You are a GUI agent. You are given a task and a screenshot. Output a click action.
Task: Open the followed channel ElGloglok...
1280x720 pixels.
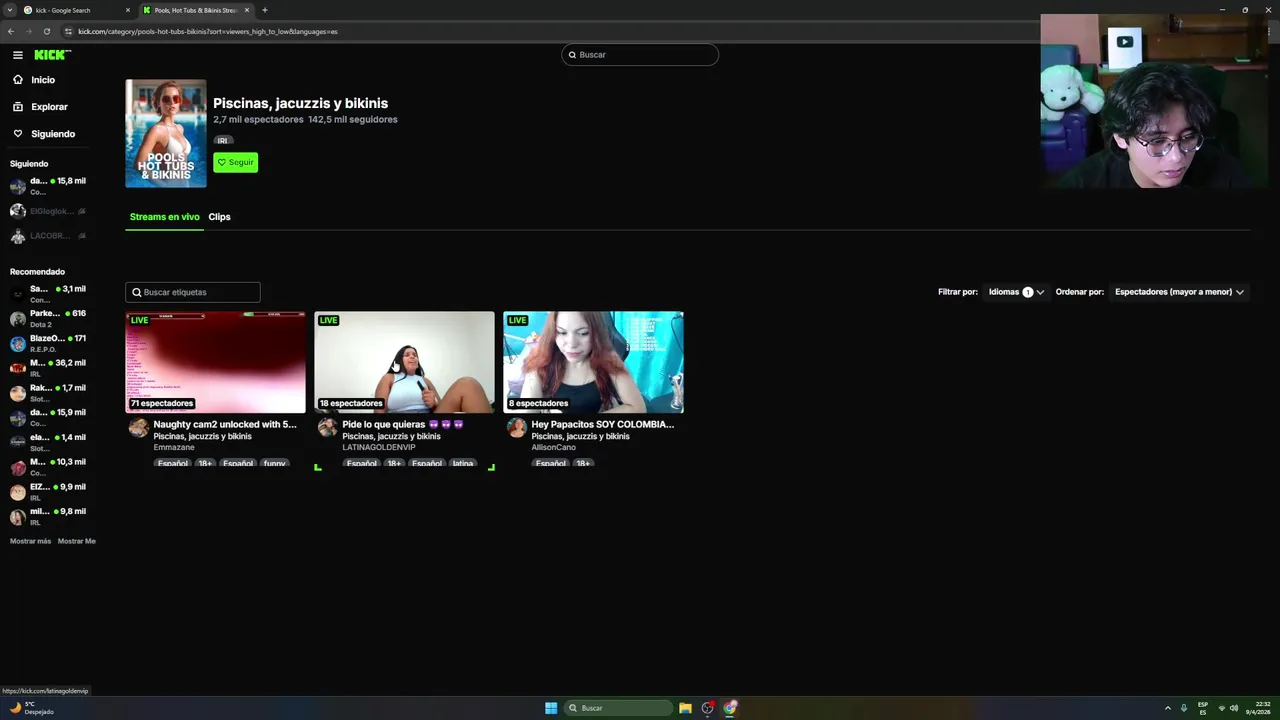(48, 211)
